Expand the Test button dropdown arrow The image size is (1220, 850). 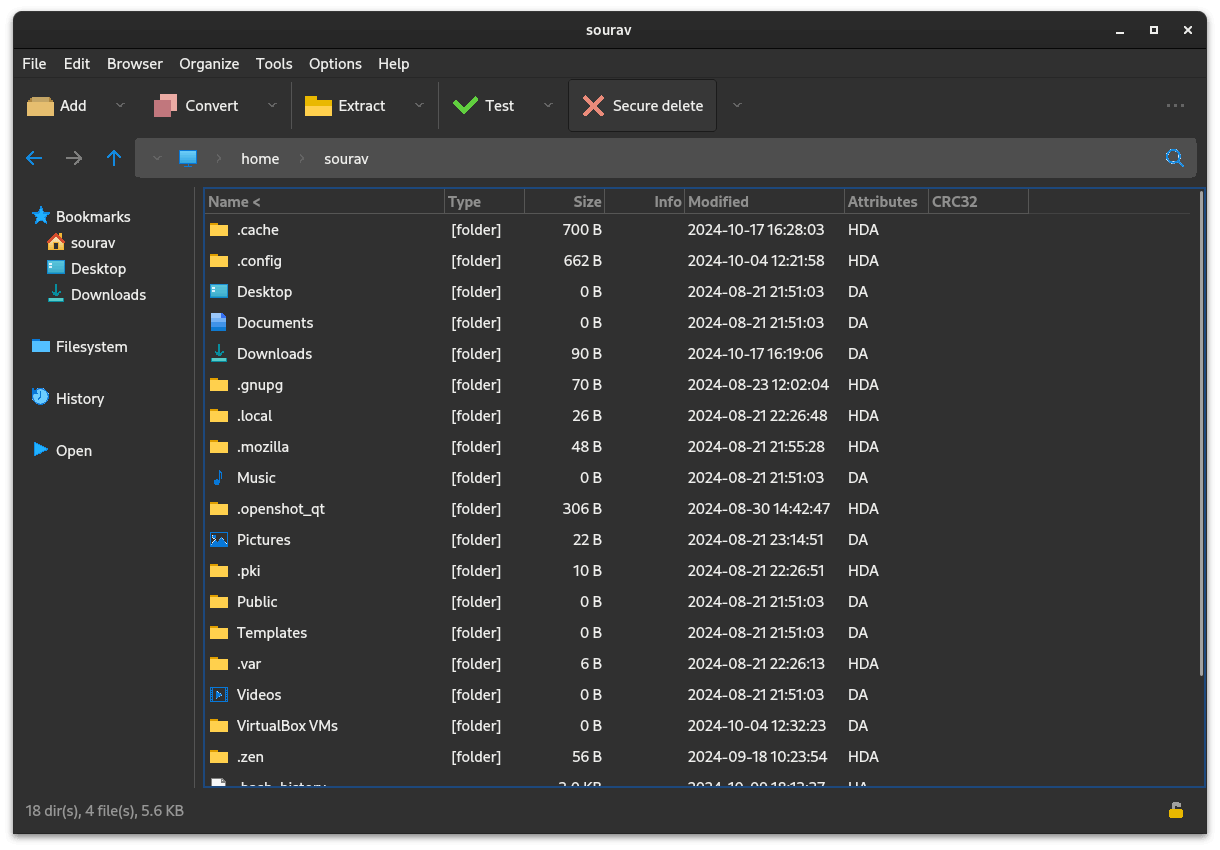547,105
